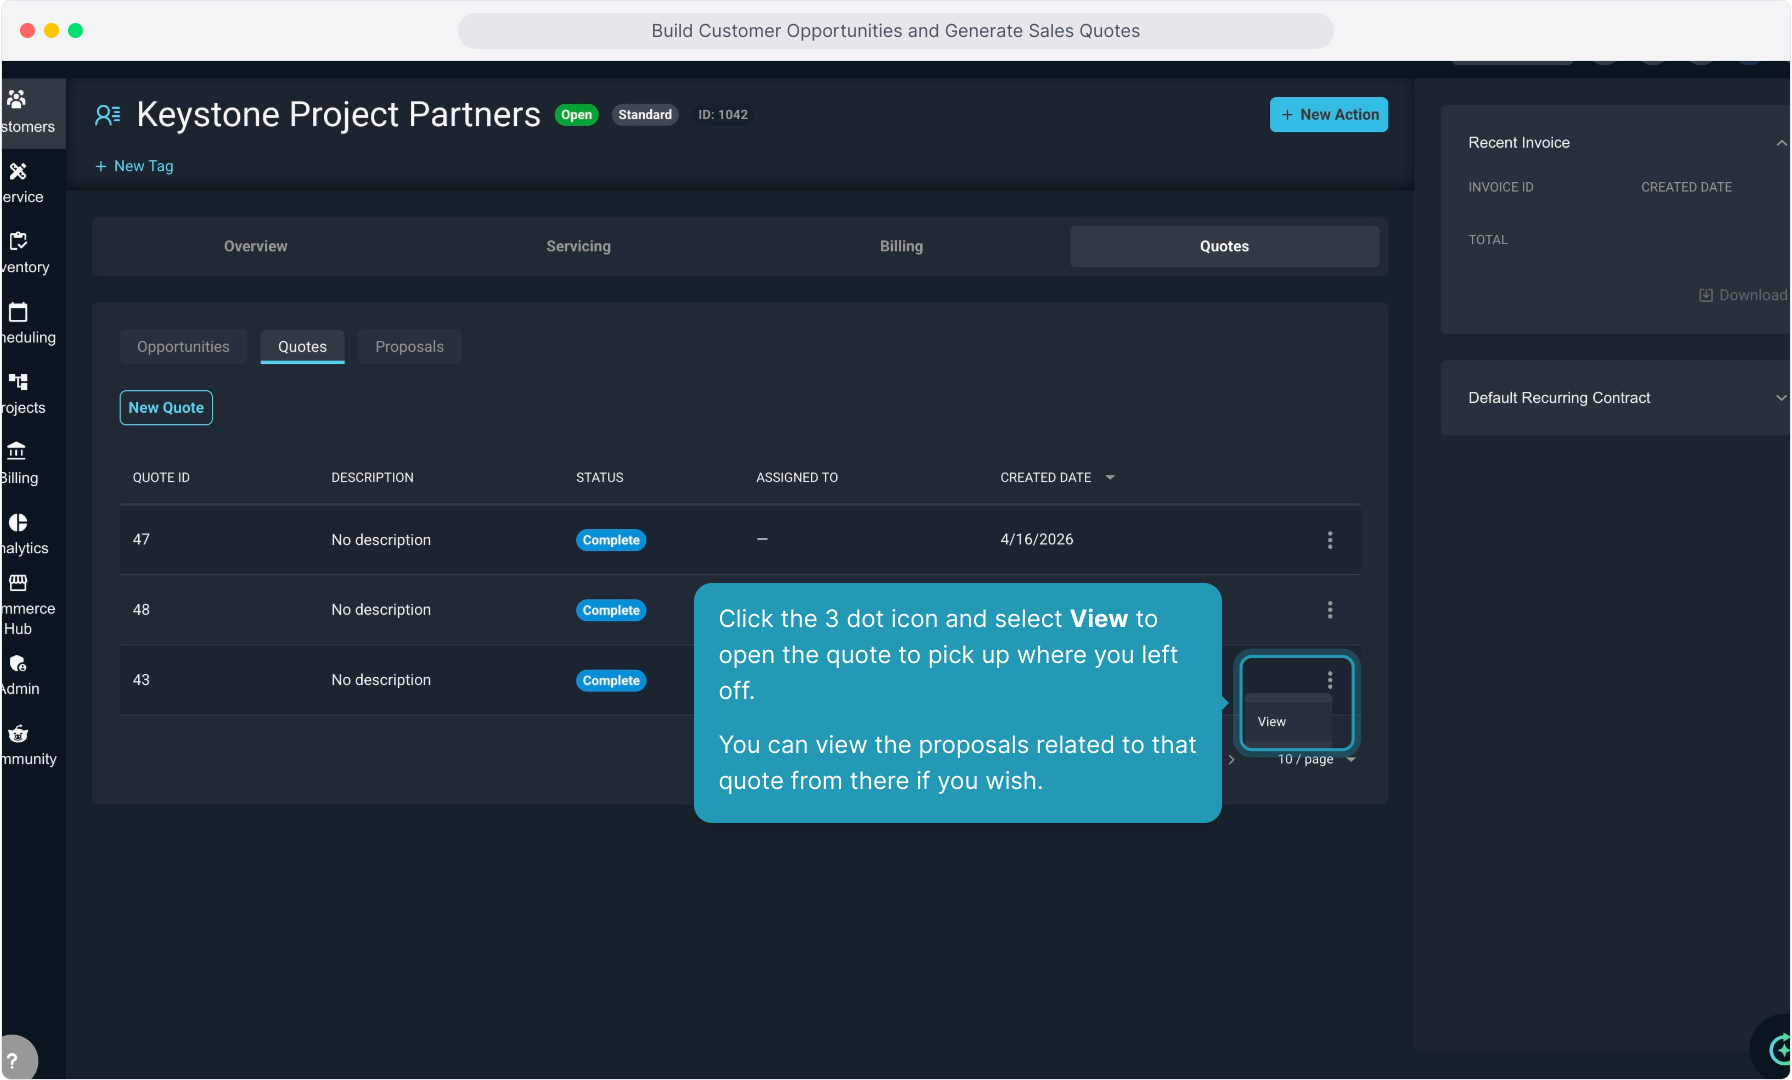
Task: Go to Inventory in the sidebar
Action: [18, 242]
